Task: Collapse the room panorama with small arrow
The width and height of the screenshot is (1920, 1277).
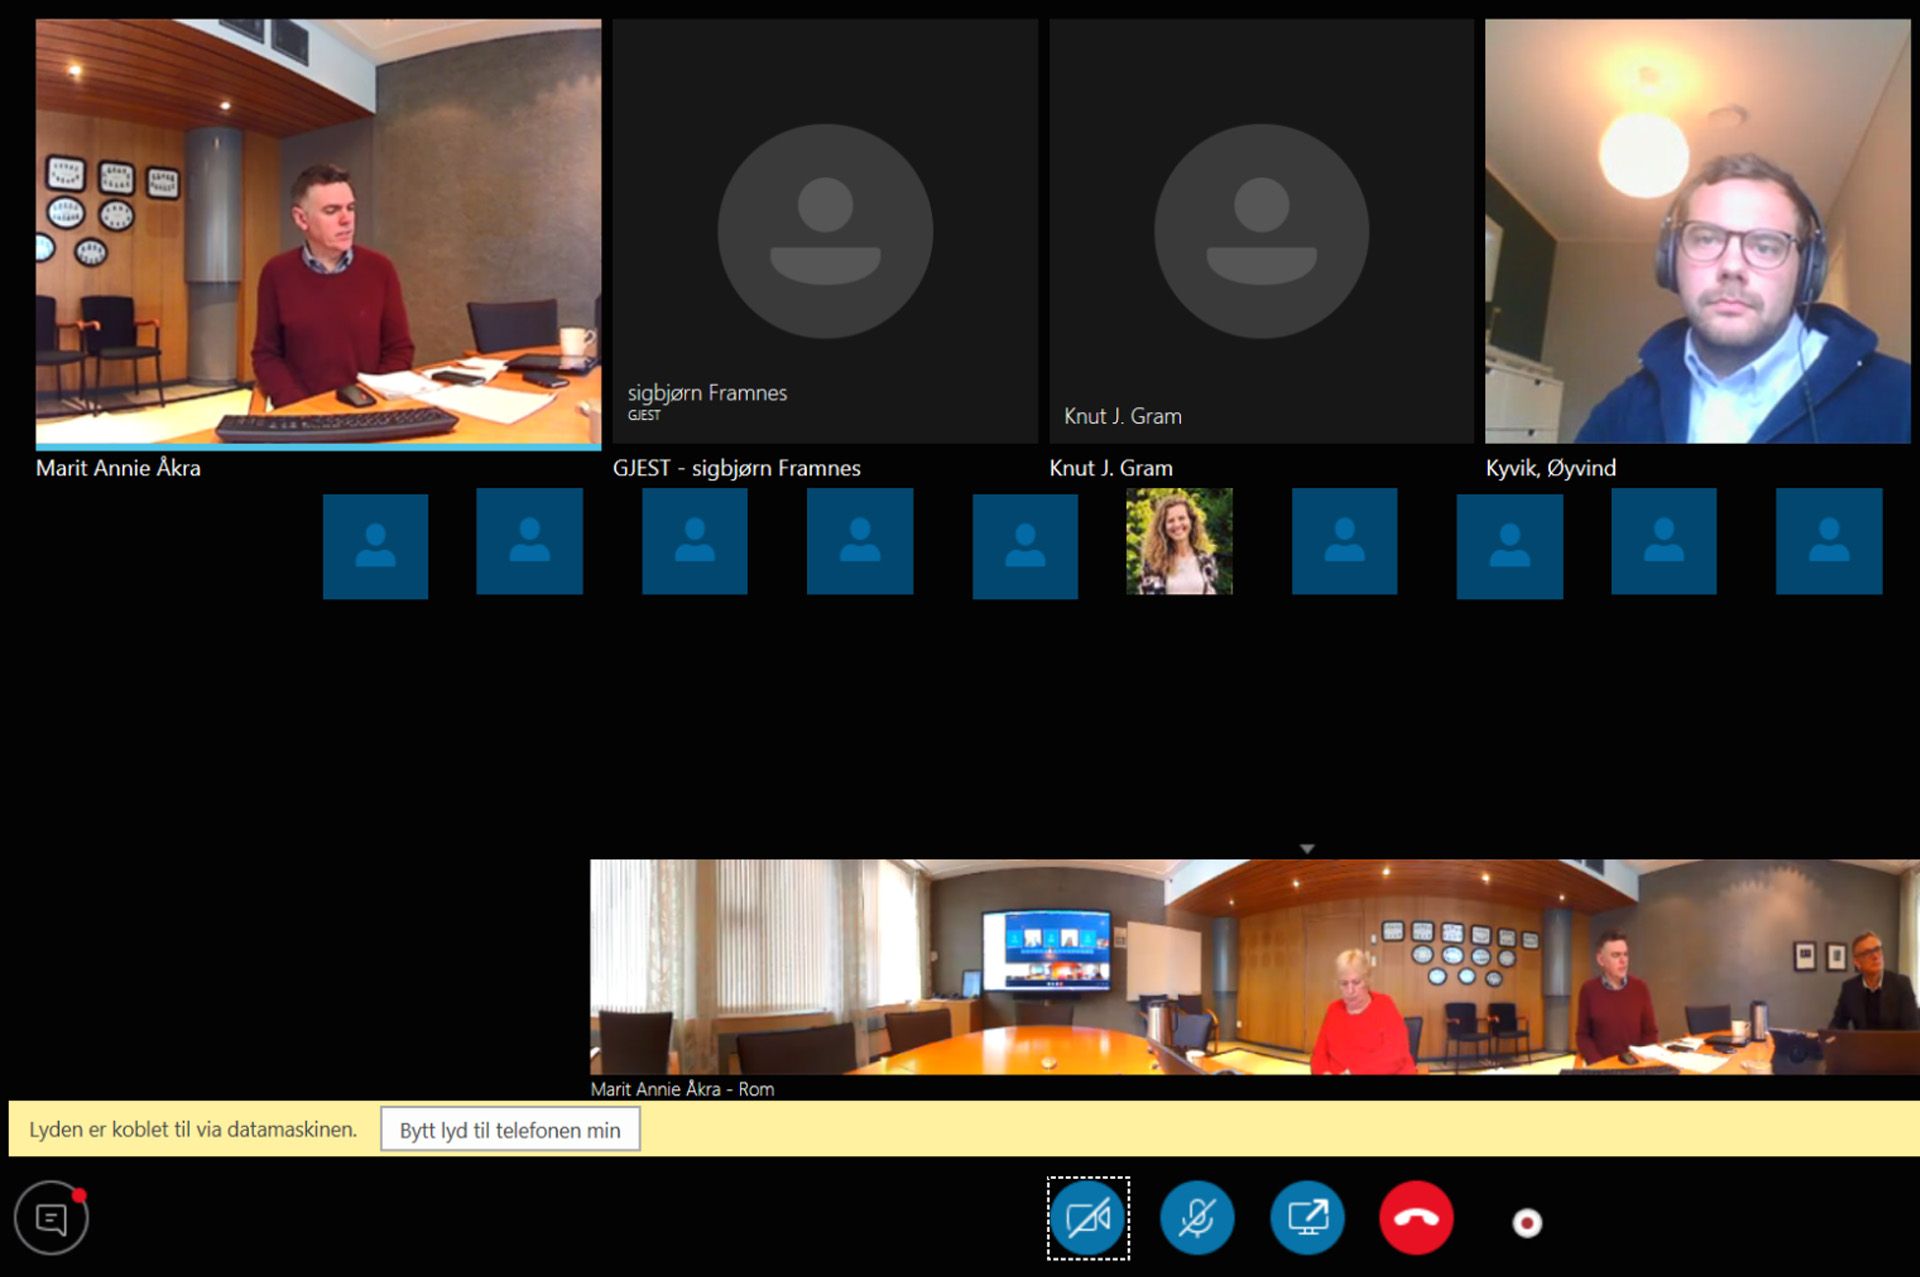Action: pyautogui.click(x=1307, y=848)
